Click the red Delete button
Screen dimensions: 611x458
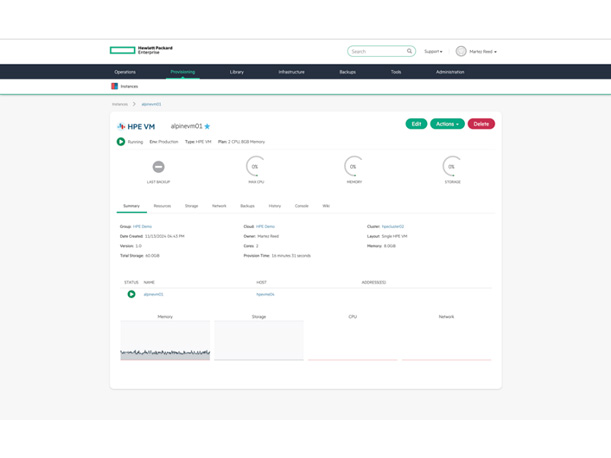pyautogui.click(x=481, y=124)
